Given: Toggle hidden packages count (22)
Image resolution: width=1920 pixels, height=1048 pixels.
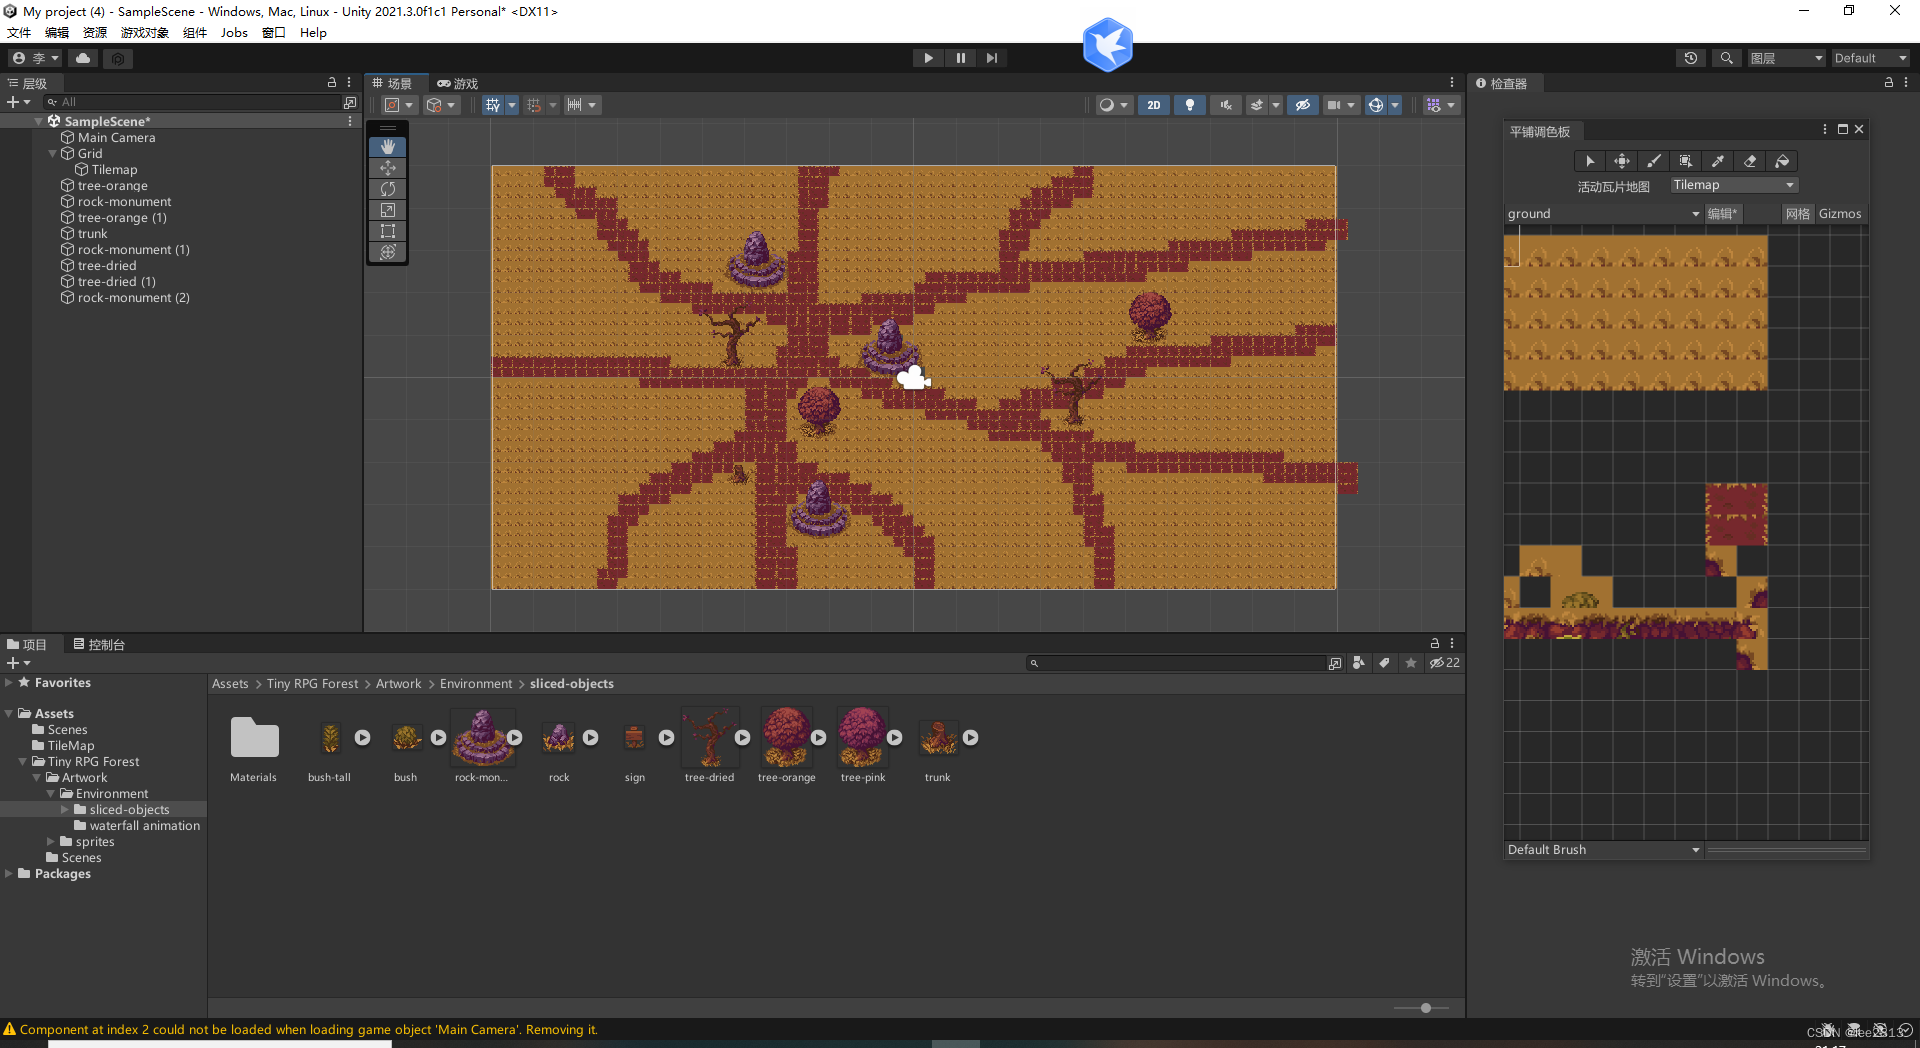Looking at the screenshot, I should (x=1444, y=663).
